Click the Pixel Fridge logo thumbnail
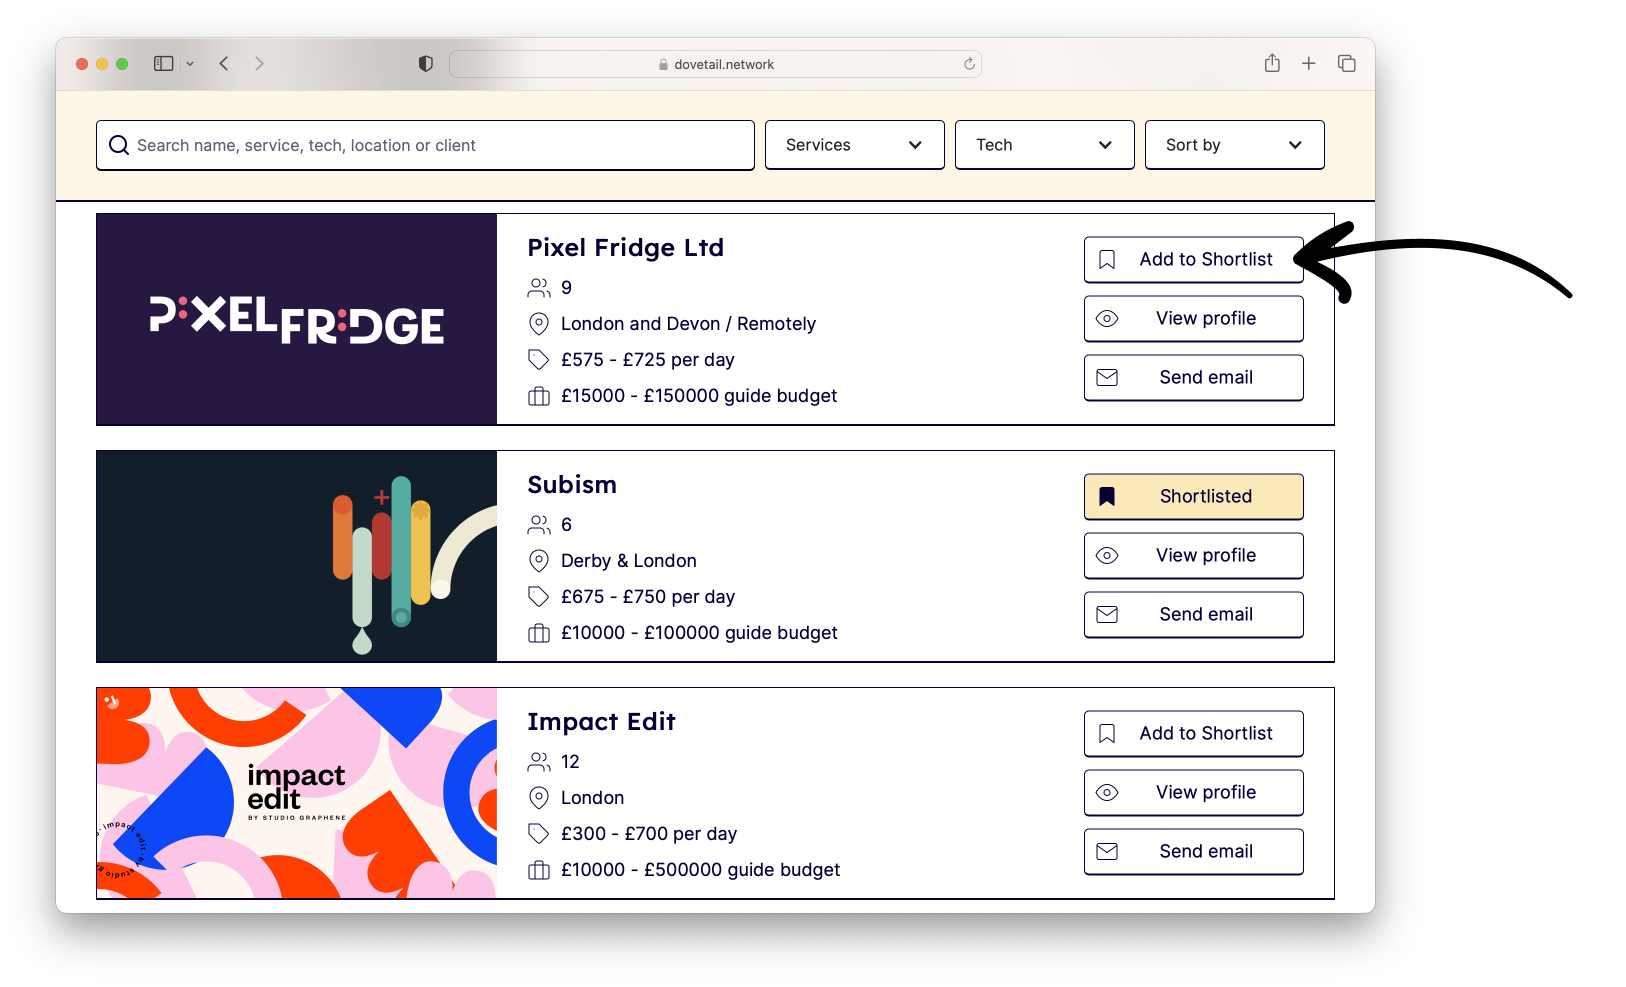Screen dimensions: 1626x987 click(x=297, y=319)
